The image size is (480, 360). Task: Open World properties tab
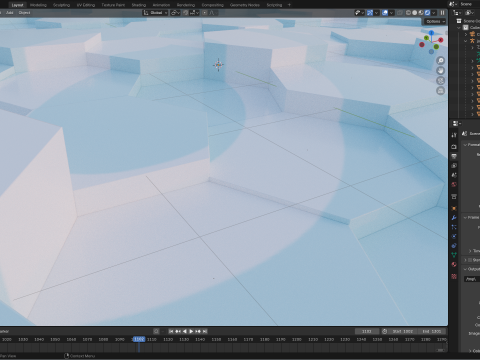(454, 184)
